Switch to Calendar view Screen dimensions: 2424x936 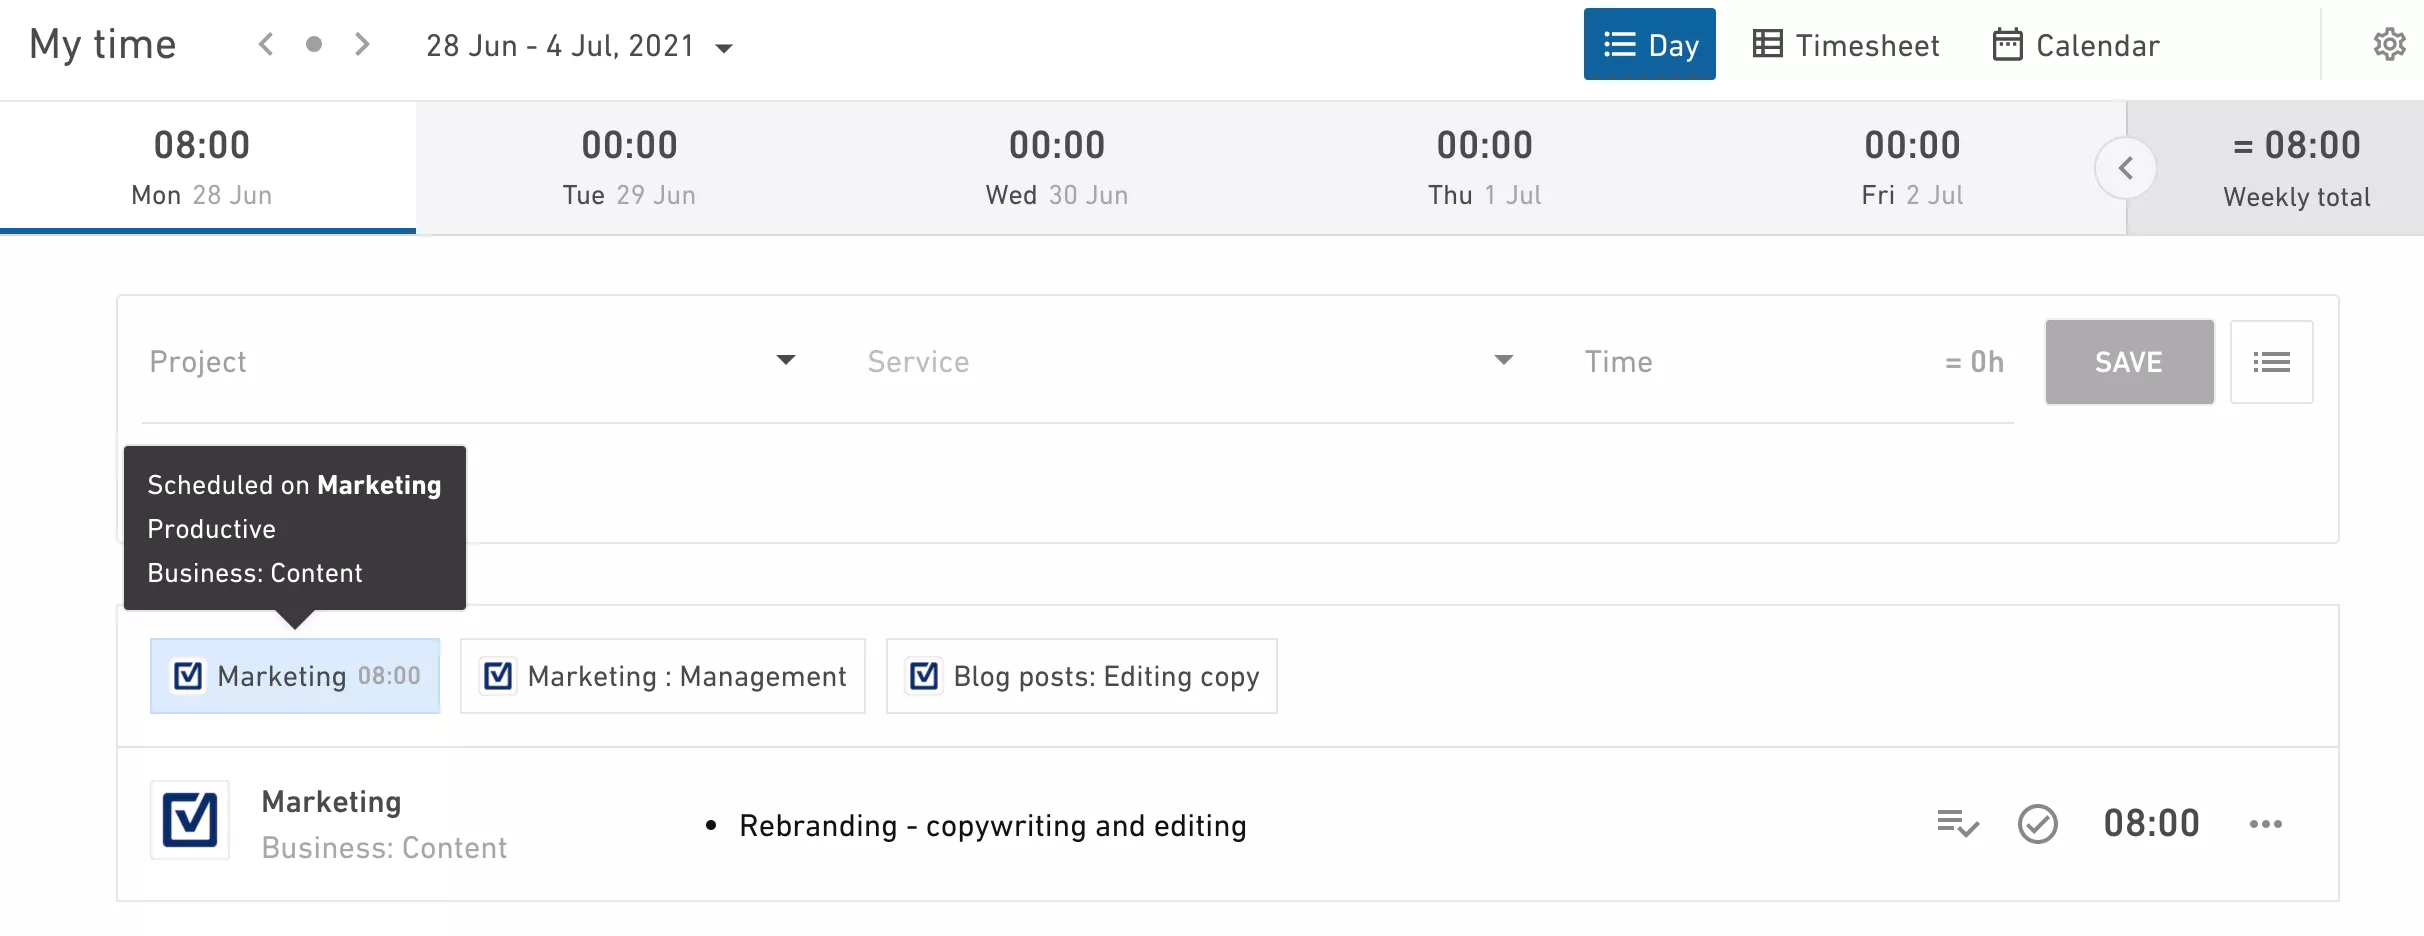click(2076, 45)
